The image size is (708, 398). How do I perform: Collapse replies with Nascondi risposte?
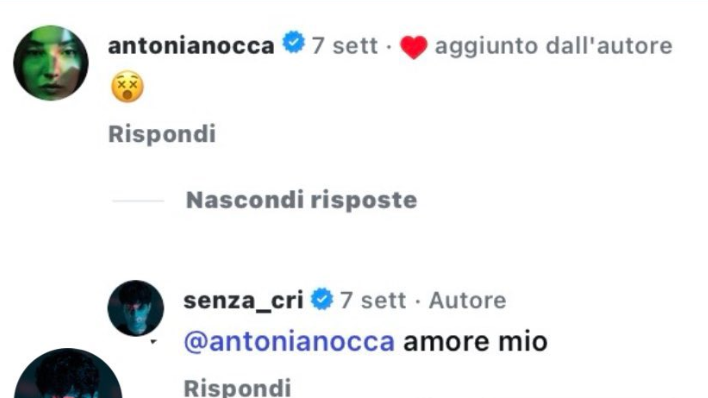tap(301, 200)
